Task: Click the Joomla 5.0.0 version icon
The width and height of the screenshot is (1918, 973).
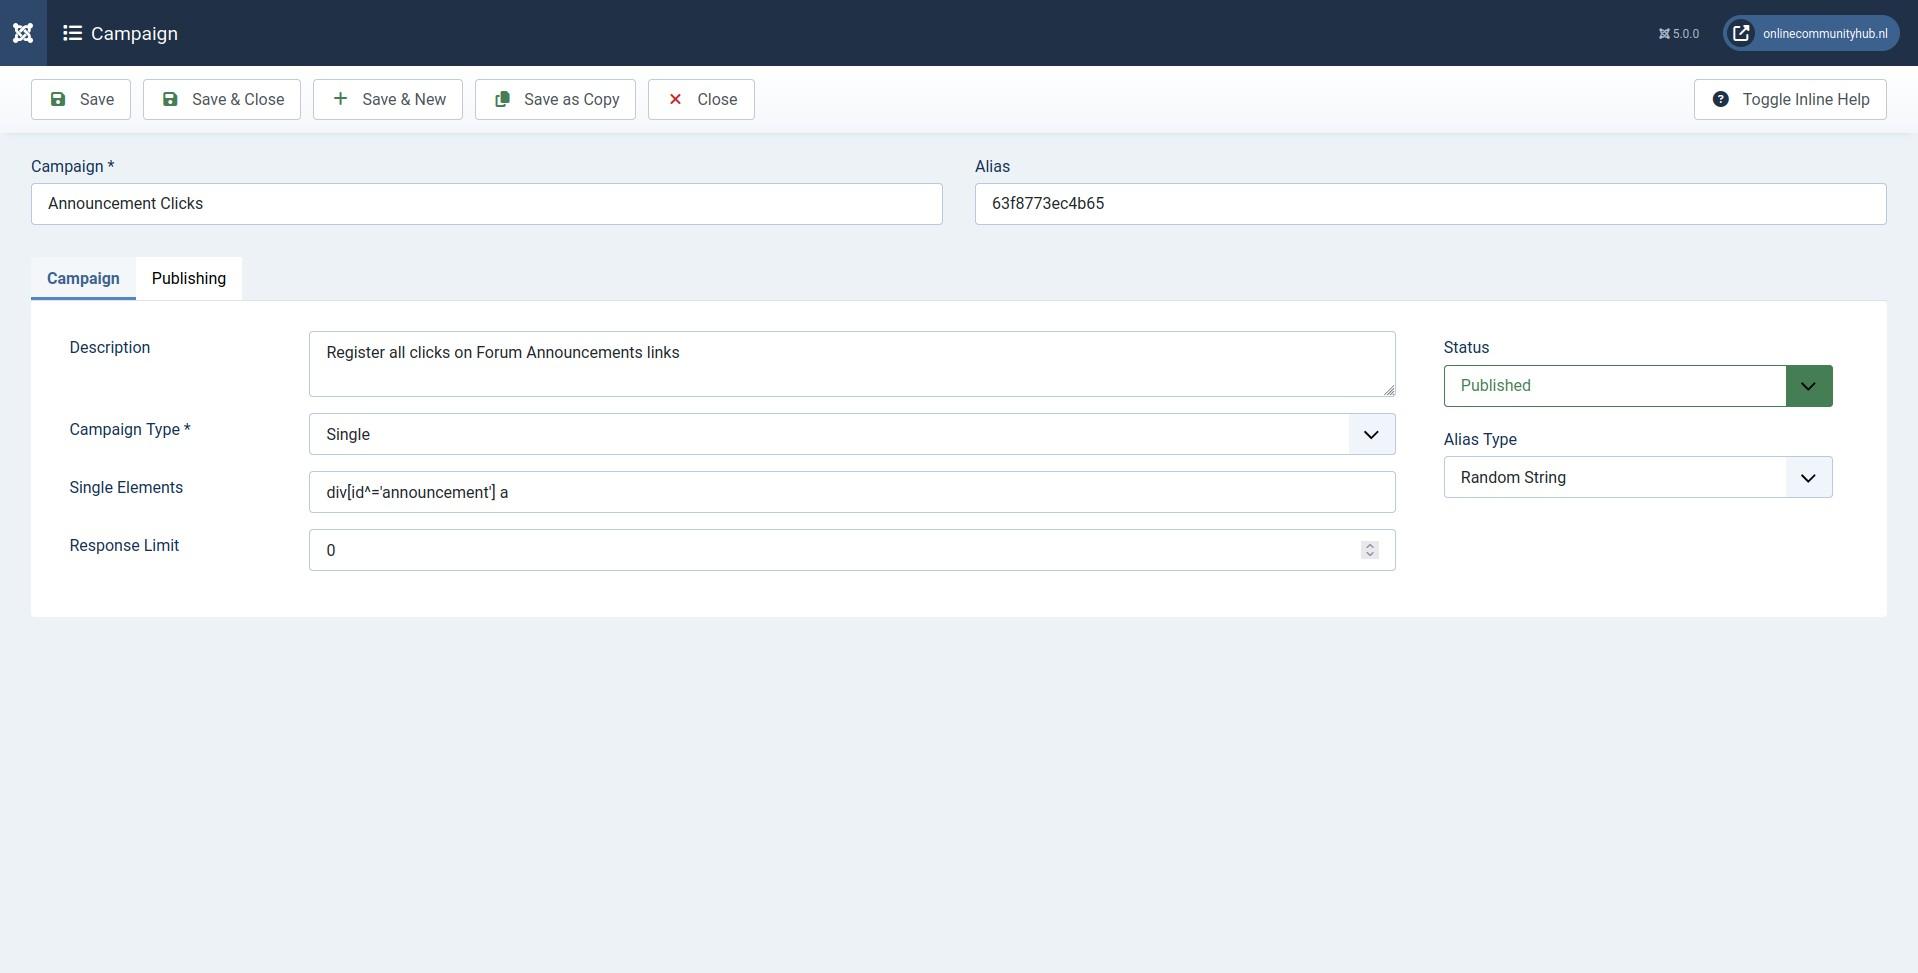Action: click(x=1664, y=34)
